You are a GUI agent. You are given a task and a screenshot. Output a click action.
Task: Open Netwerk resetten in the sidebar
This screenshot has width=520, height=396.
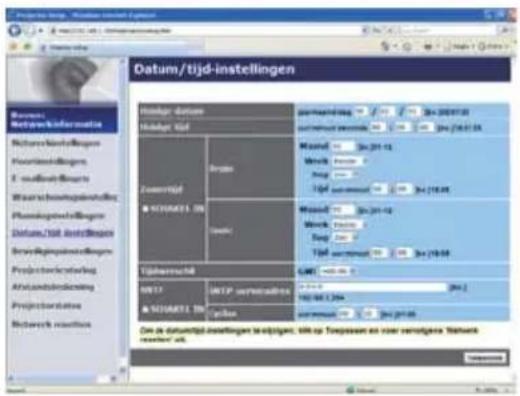point(51,324)
